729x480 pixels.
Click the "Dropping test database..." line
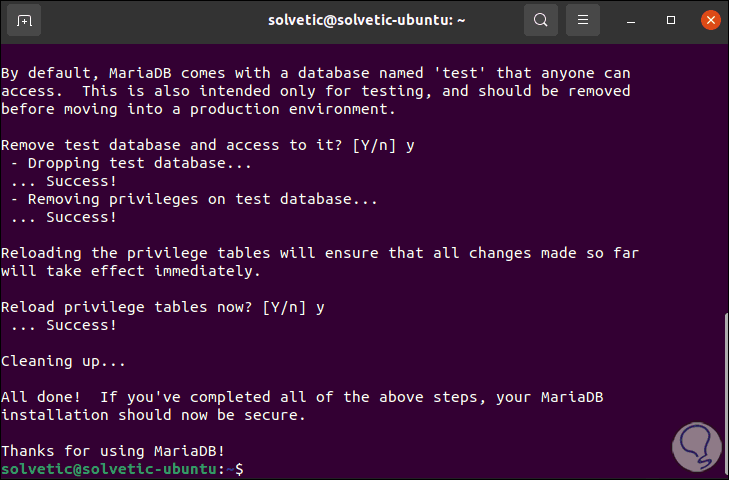(132, 163)
